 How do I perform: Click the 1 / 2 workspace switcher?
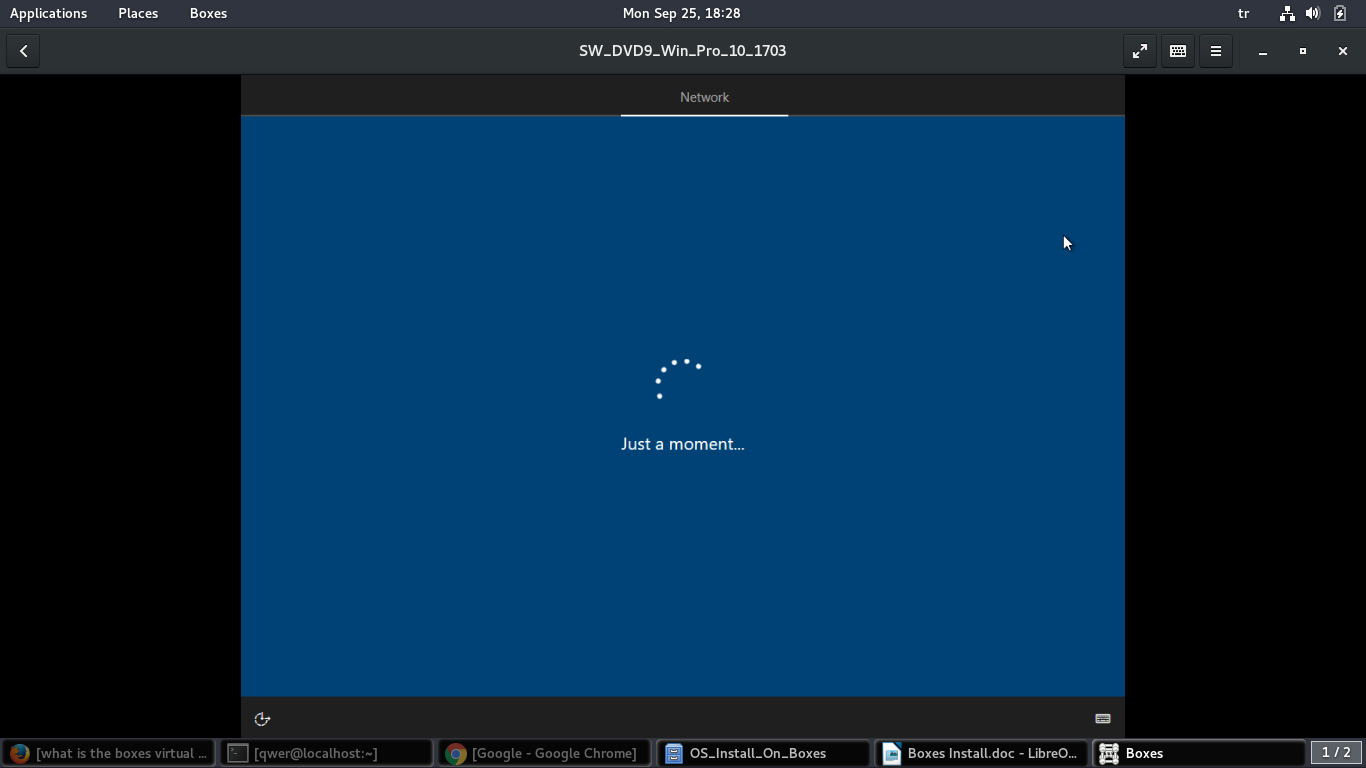pyautogui.click(x=1336, y=752)
